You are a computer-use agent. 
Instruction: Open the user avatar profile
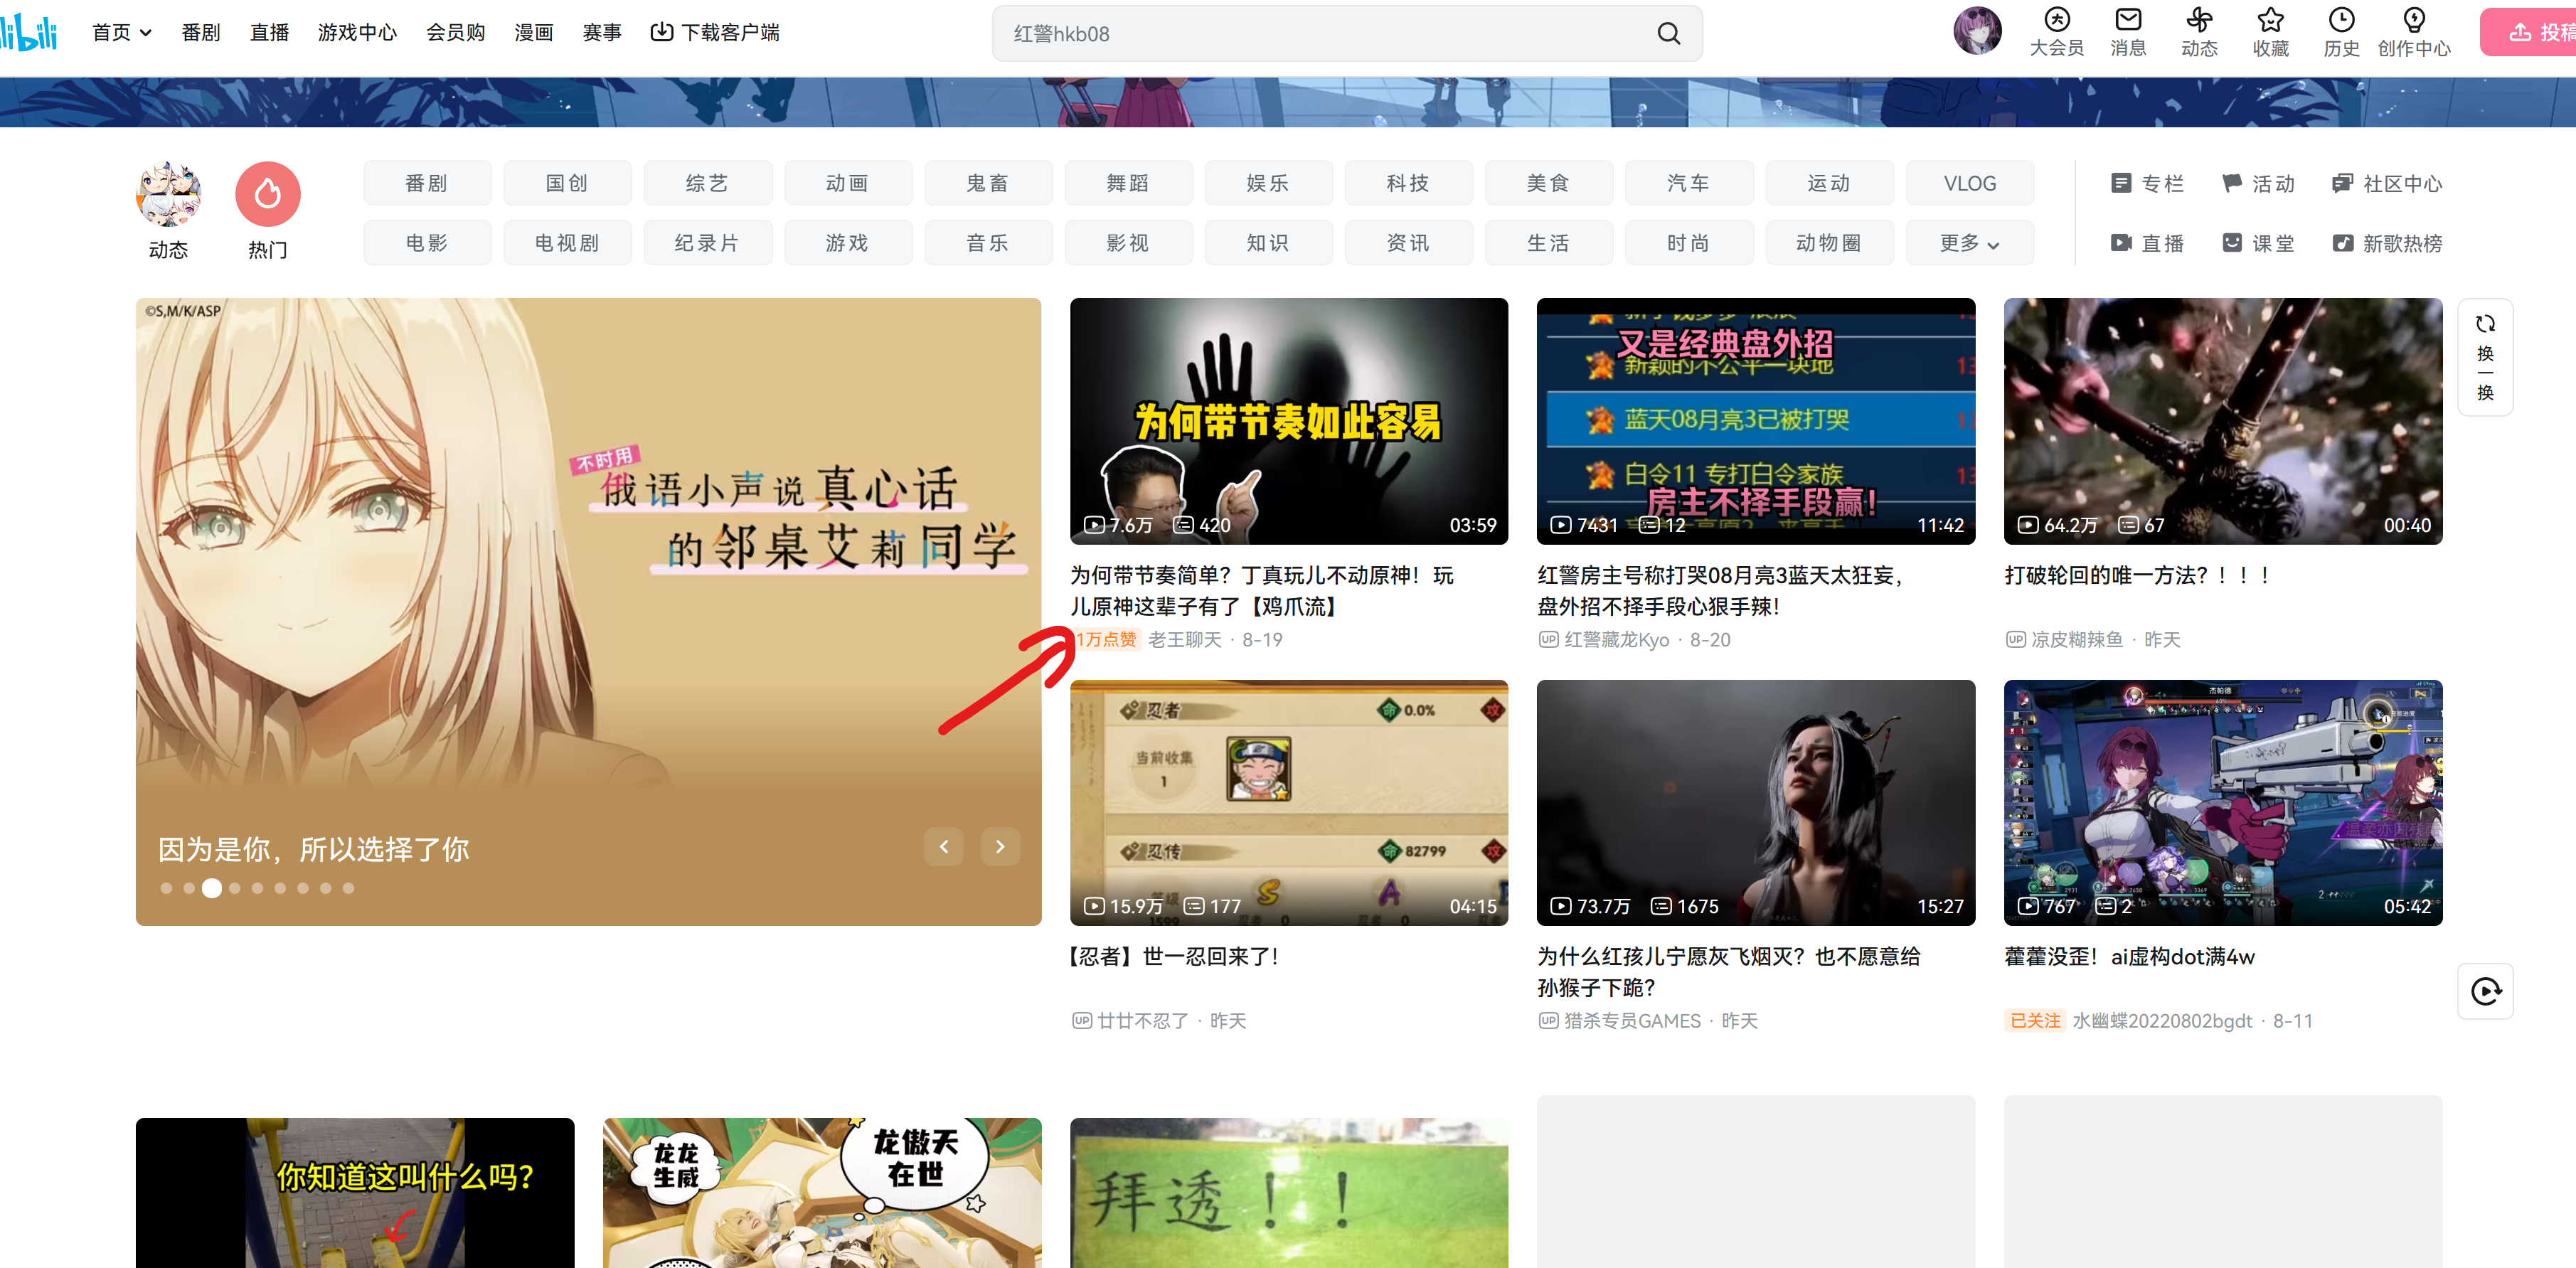[1977, 31]
